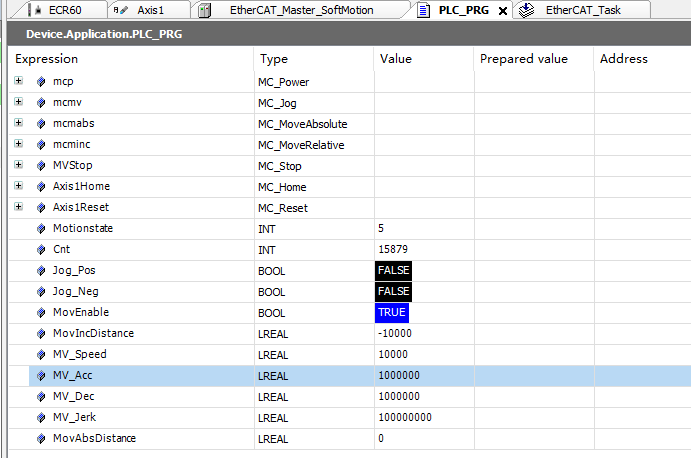Image resolution: width=691 pixels, height=458 pixels.
Task: Click the variable icon beside Motionstate
Action: (41, 229)
